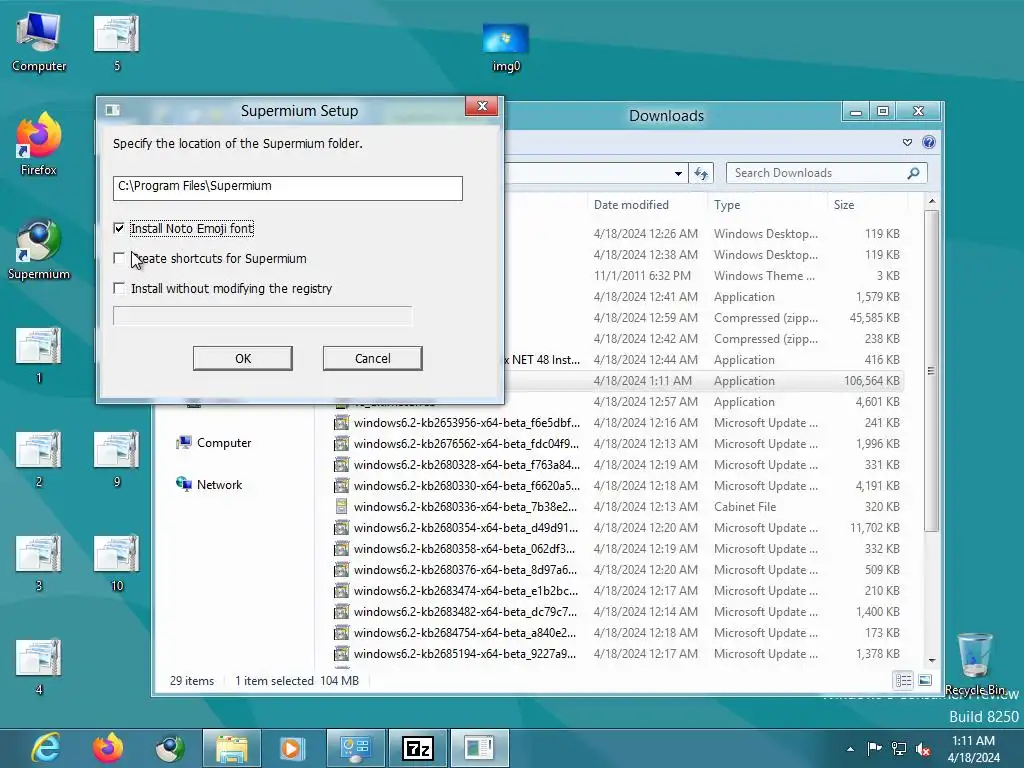Click the 106,564 KB Application row
Viewport: 1024px width, 768px height.
(x=703, y=381)
